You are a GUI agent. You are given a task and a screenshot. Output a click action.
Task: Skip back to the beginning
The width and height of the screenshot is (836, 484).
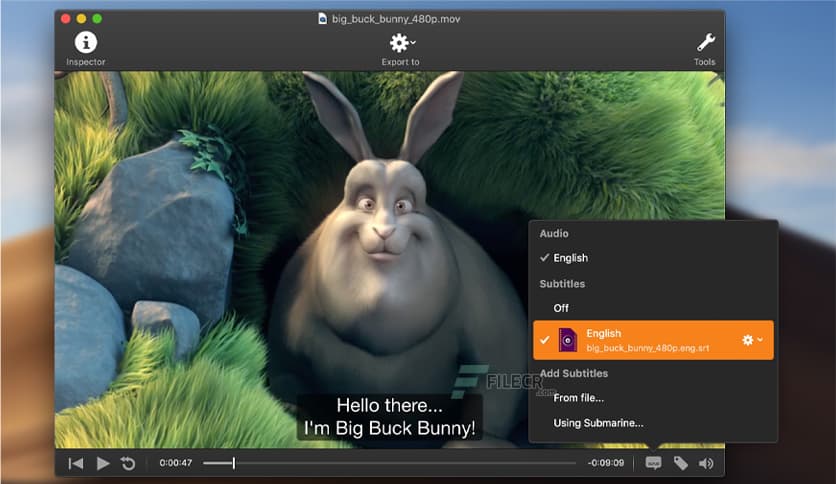(76, 463)
